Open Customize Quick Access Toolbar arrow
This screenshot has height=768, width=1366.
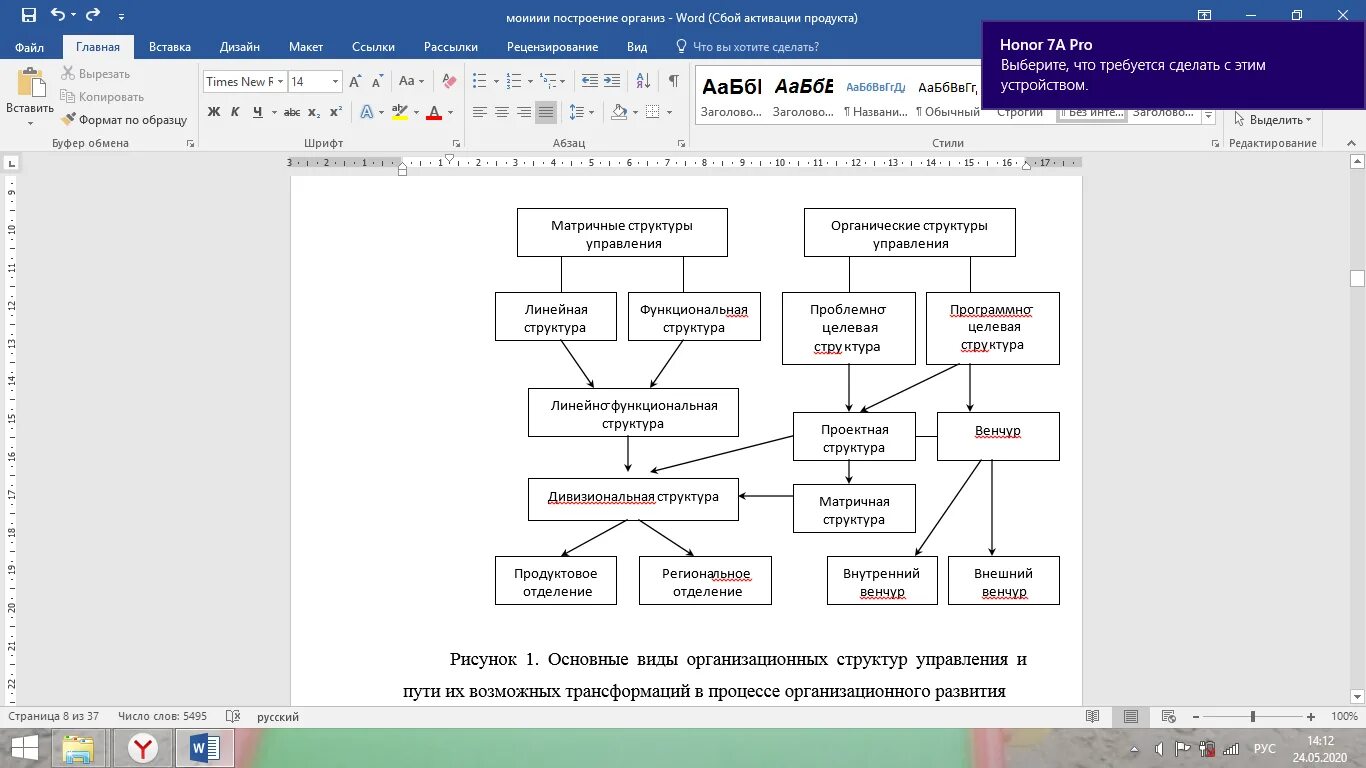(121, 17)
